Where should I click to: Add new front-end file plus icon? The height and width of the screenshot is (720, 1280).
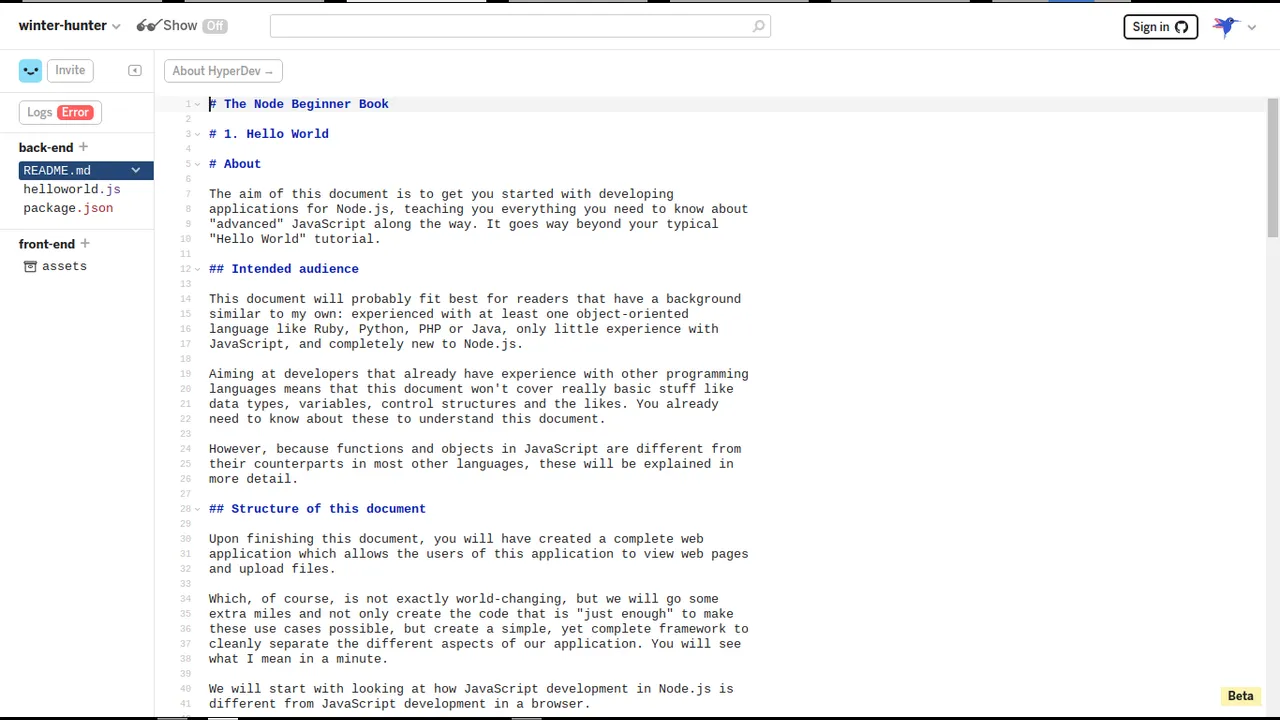coord(85,243)
